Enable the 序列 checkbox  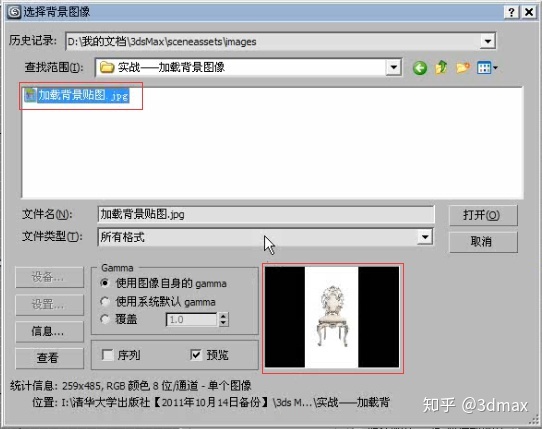point(108,355)
